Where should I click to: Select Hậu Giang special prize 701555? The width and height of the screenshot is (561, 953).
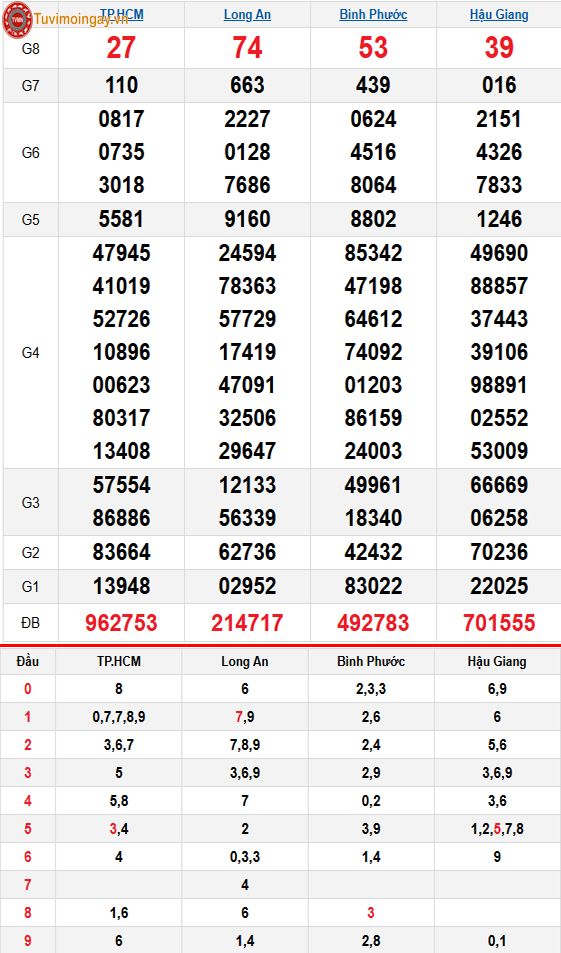[499, 623]
